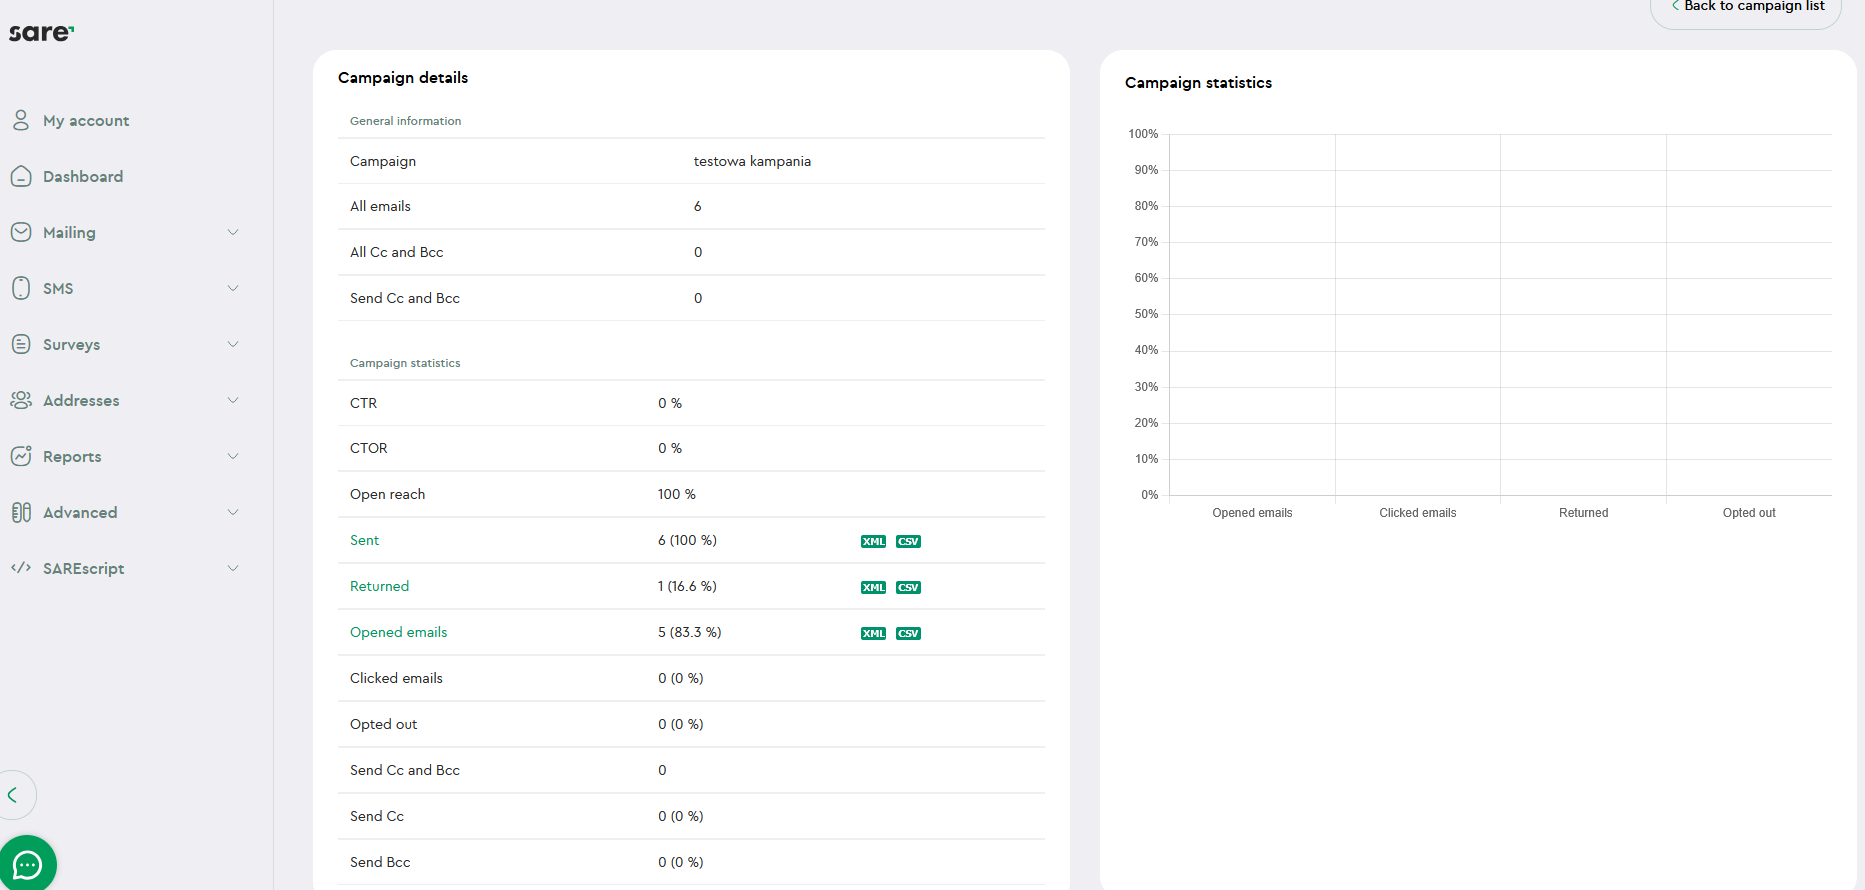Expand the SAREscript menu chevron
The width and height of the screenshot is (1865, 890).
233,568
